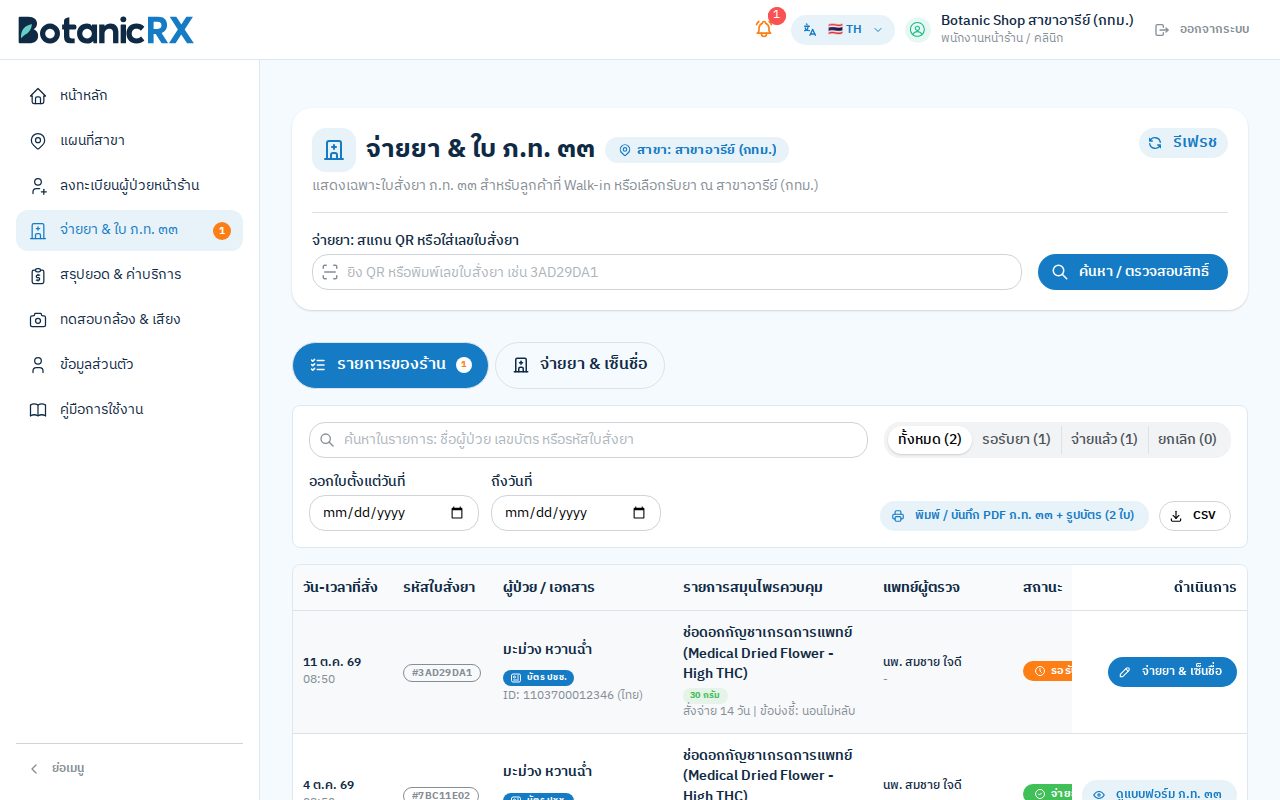Viewport: 1280px width, 800px height.
Task: Open สรุปยอด & ค่าบริการ in the sidebar
Action: point(129,275)
